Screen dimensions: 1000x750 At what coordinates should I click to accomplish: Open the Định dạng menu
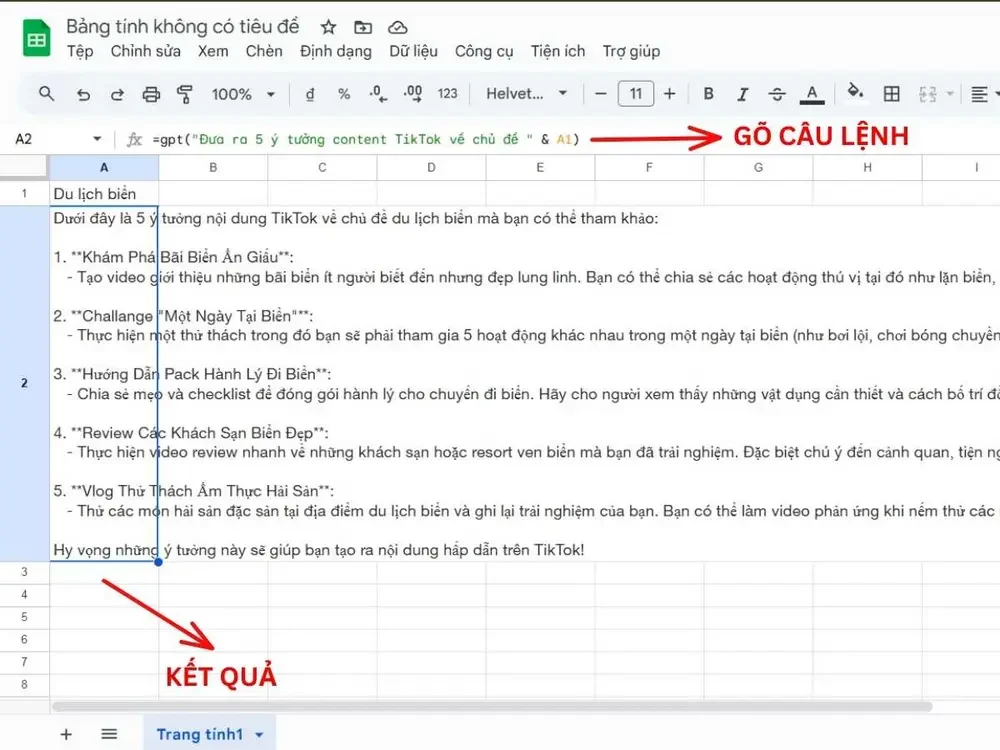[336, 51]
